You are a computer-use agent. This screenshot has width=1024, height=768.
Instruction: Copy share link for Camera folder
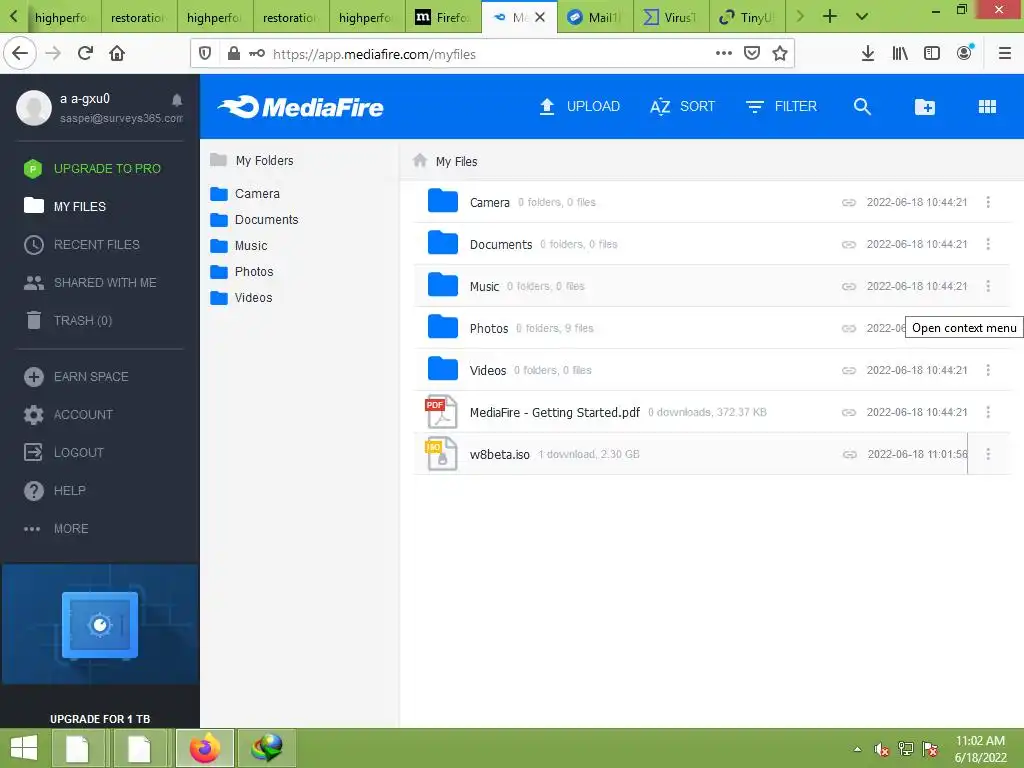point(848,202)
